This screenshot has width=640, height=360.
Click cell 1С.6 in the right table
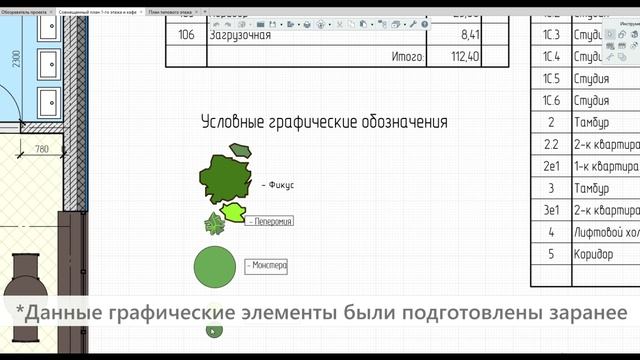pyautogui.click(x=551, y=100)
